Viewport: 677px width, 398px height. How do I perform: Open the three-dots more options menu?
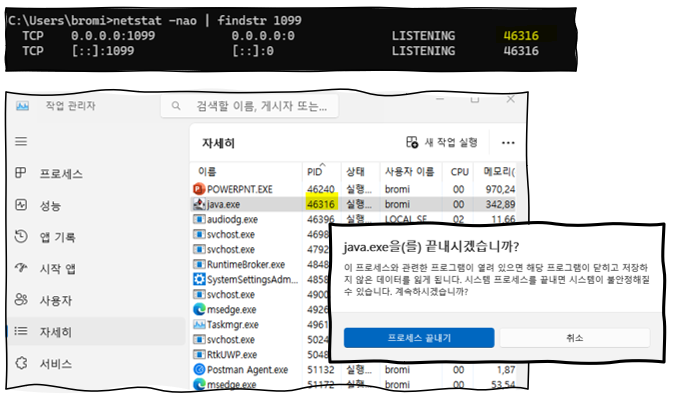click(x=508, y=143)
